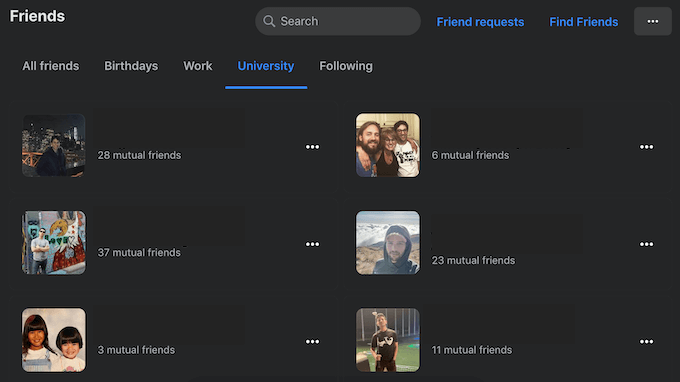Click the Find Friends link

click(584, 22)
